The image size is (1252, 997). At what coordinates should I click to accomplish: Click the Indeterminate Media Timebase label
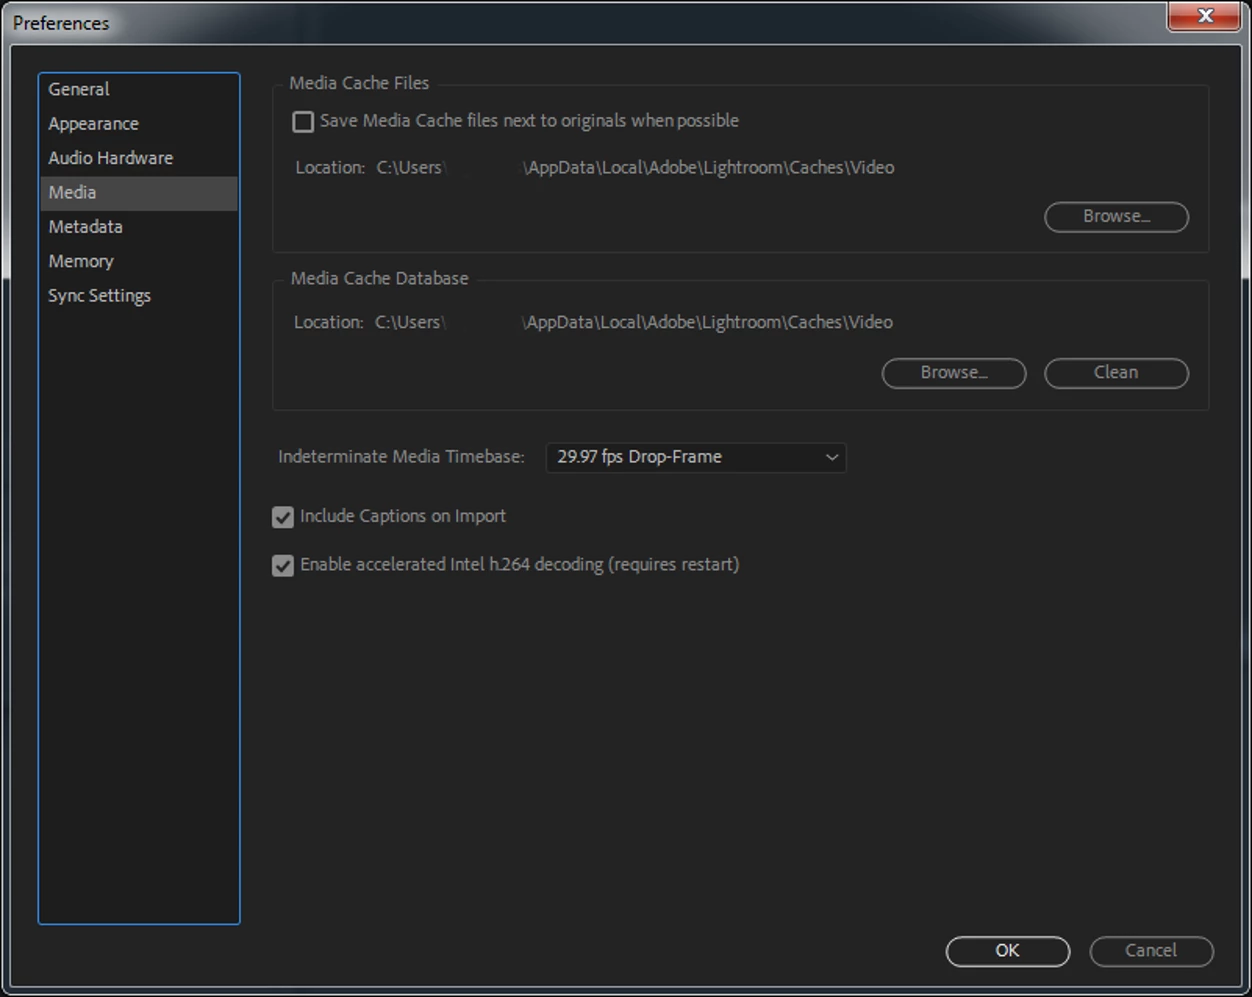pyautogui.click(x=401, y=457)
